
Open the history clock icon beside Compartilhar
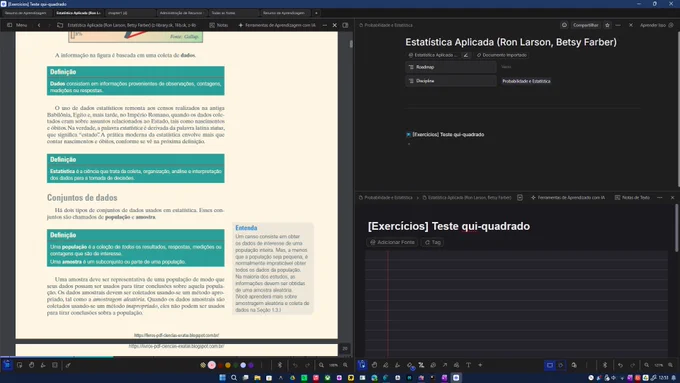pyautogui.click(x=564, y=25)
